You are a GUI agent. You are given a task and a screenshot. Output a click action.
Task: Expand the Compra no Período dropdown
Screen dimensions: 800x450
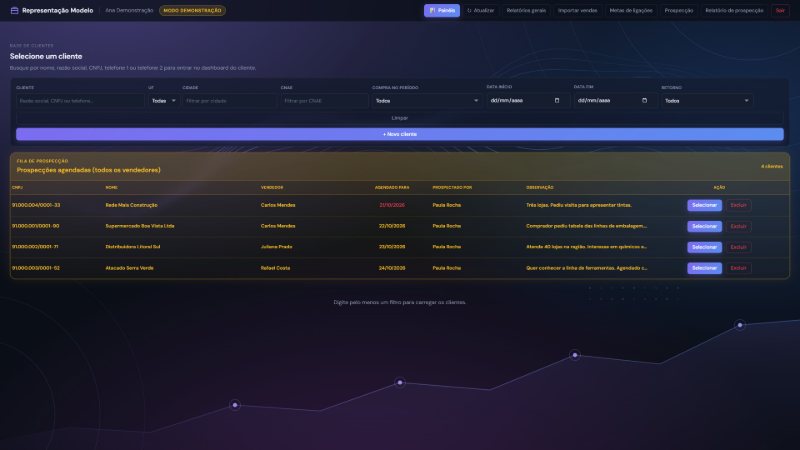(427, 101)
